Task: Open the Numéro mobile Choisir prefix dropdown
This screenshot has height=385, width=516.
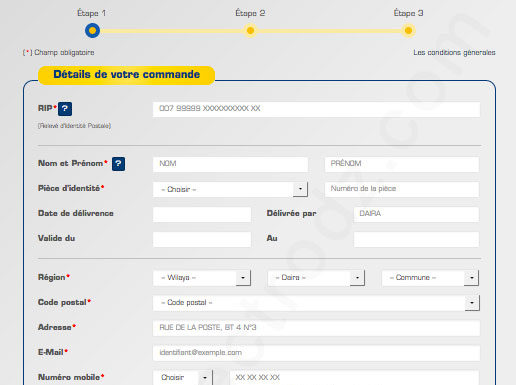Action: click(183, 378)
